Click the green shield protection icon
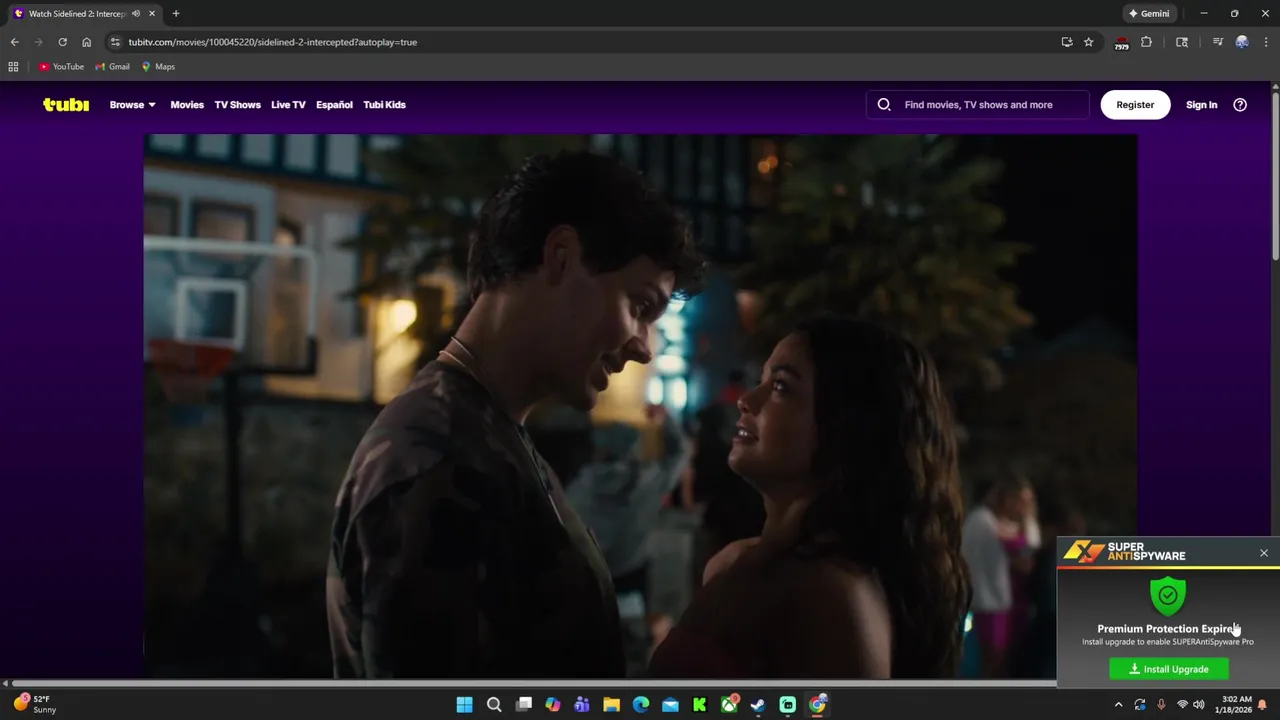 [x=1168, y=596]
